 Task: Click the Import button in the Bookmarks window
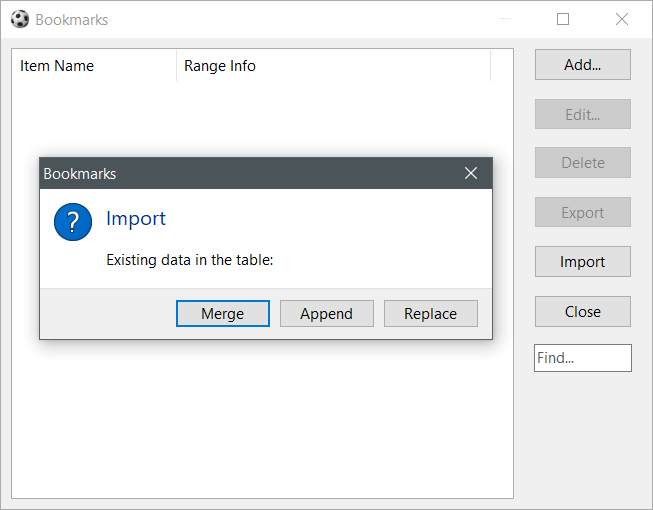pos(583,261)
